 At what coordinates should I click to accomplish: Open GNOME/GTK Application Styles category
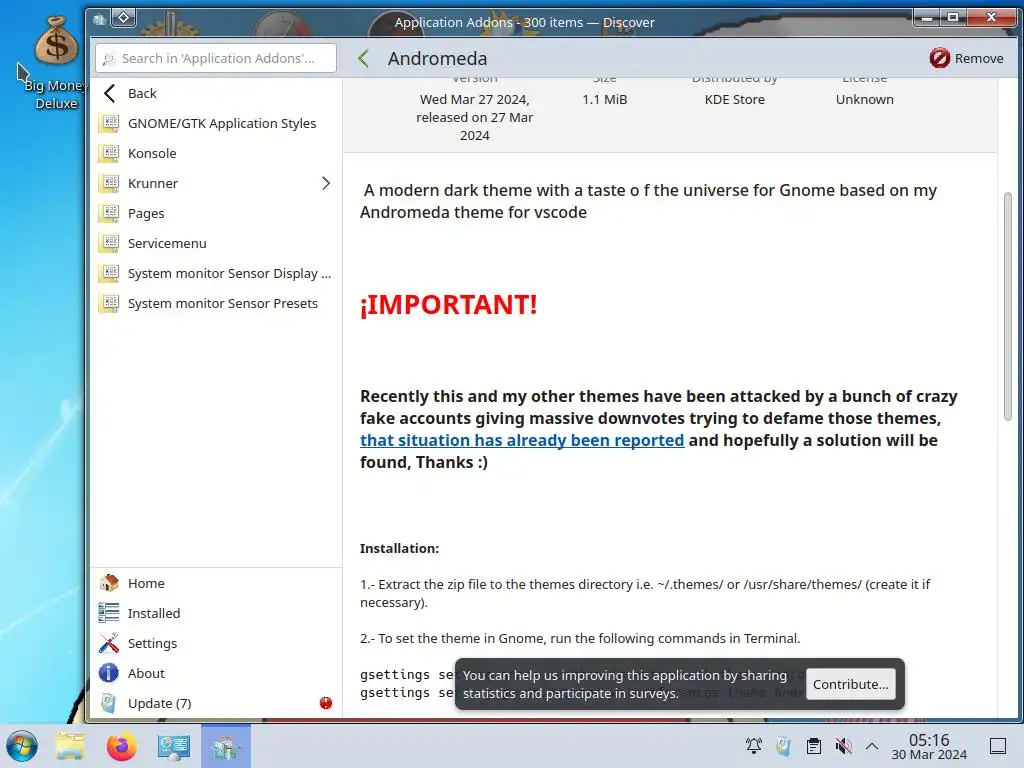pyautogui.click(x=216, y=123)
